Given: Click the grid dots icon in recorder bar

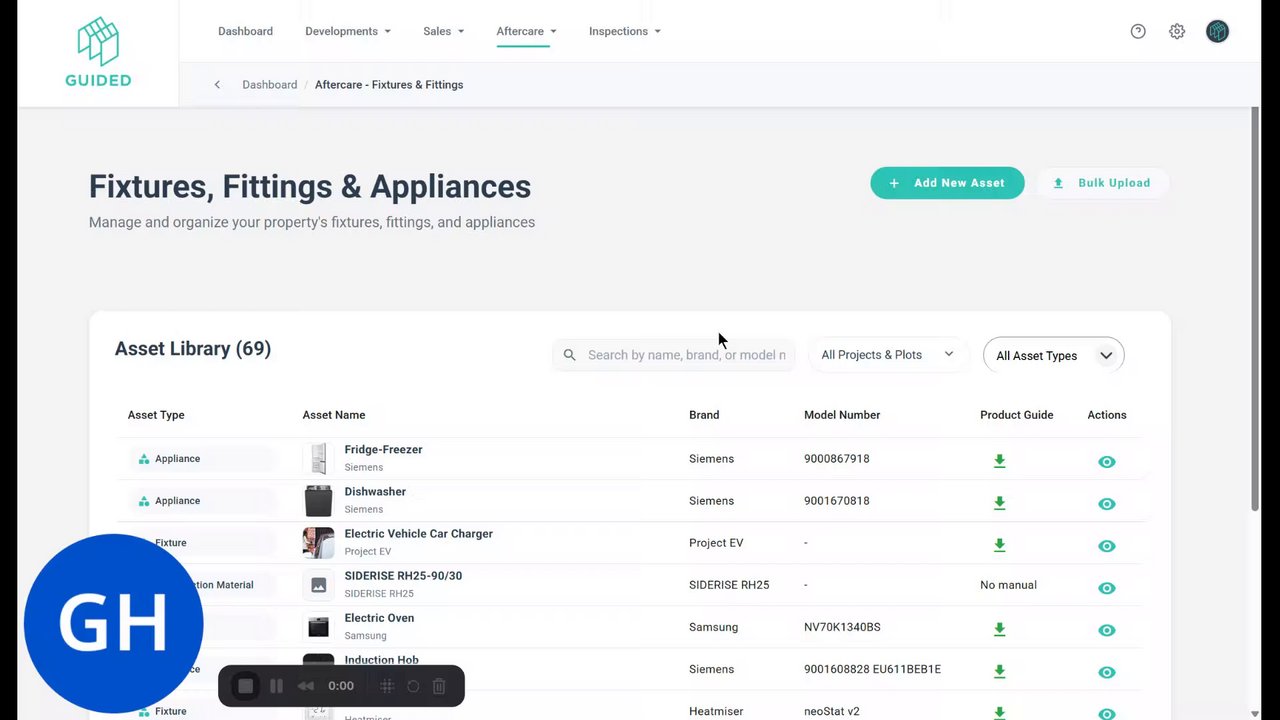Looking at the screenshot, I should click(x=387, y=686).
